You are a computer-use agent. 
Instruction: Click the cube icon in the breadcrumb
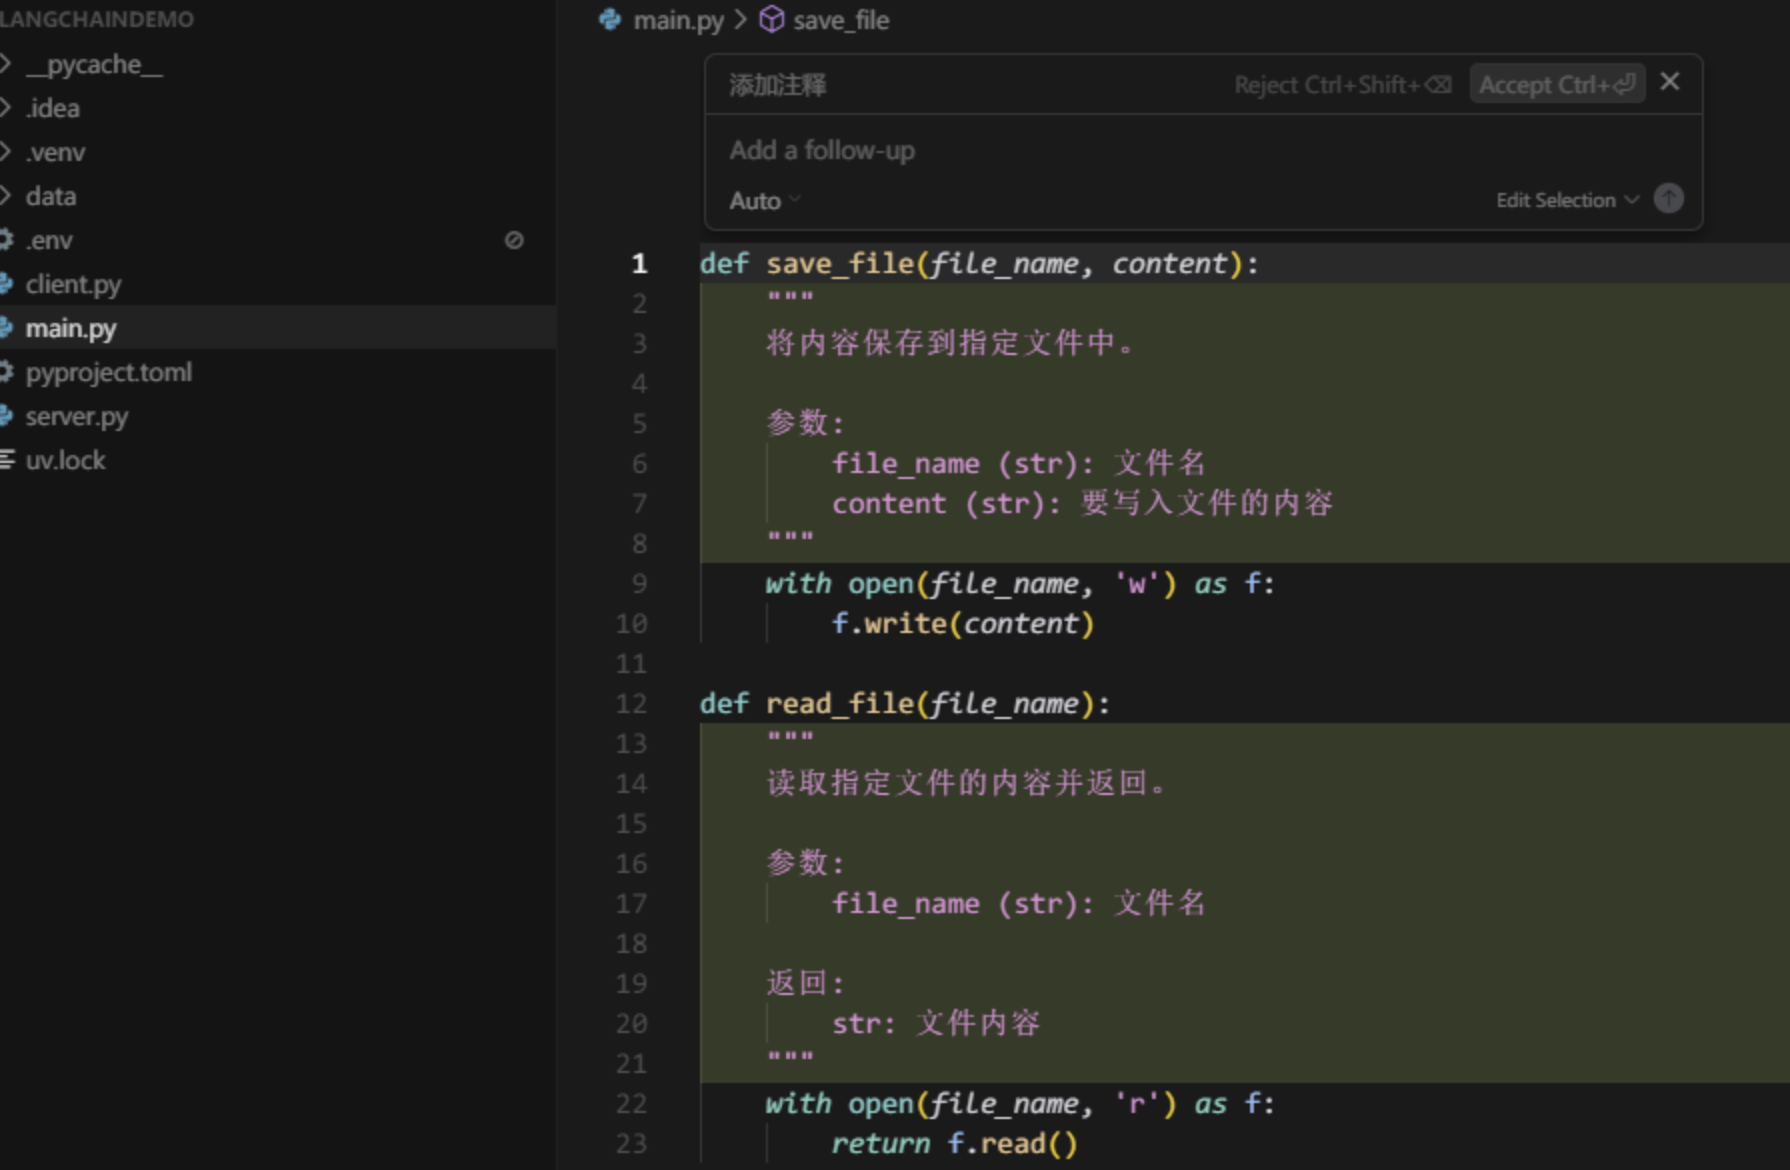[x=772, y=20]
